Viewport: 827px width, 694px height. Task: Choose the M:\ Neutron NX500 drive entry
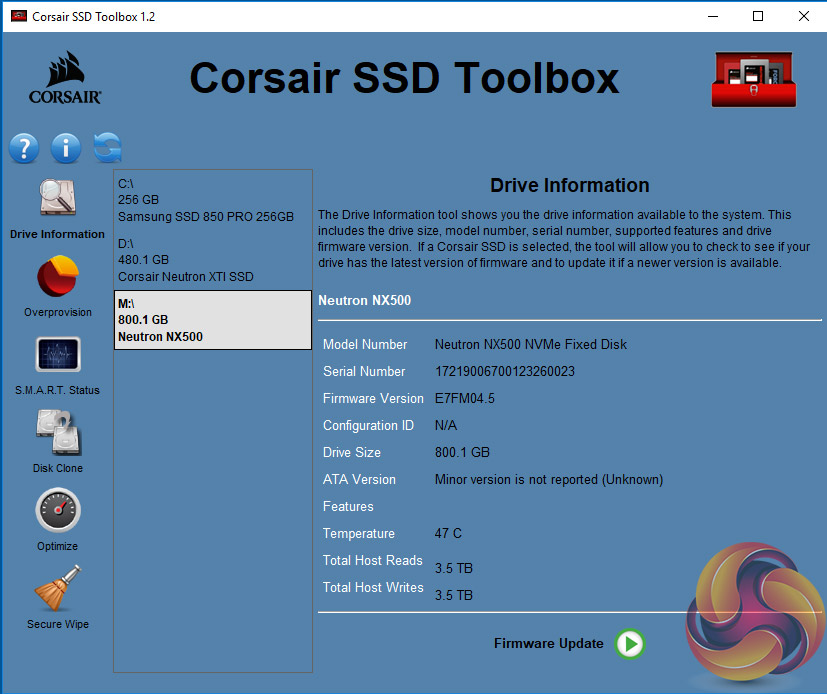tap(212, 320)
